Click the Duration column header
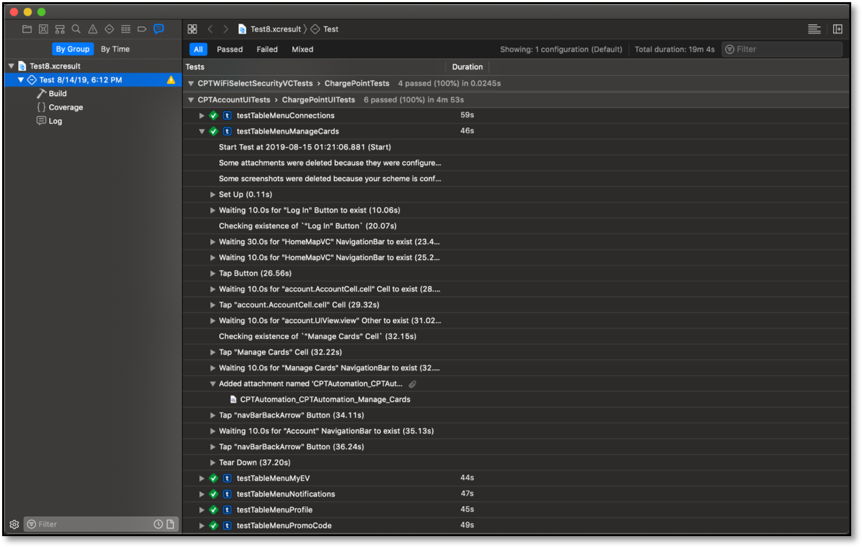This screenshot has height=547, width=862. tap(467, 67)
